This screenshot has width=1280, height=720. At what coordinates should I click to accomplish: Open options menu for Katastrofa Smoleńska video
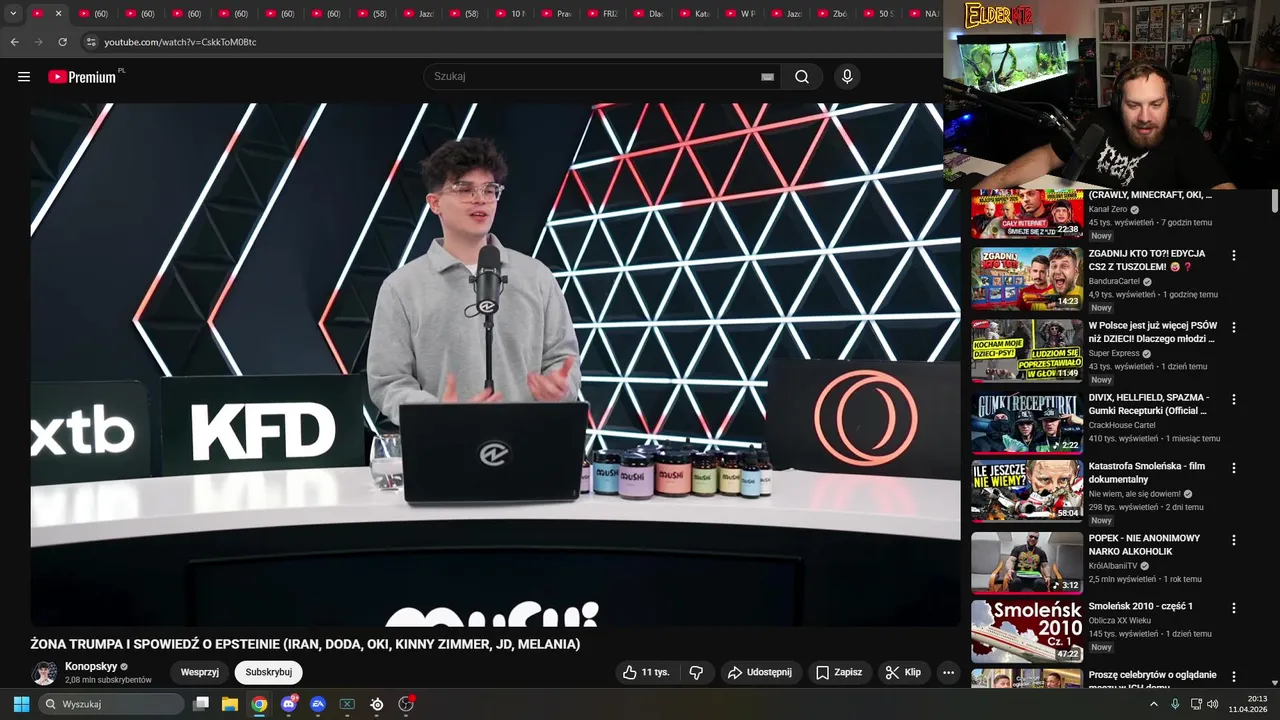coord(1233,468)
